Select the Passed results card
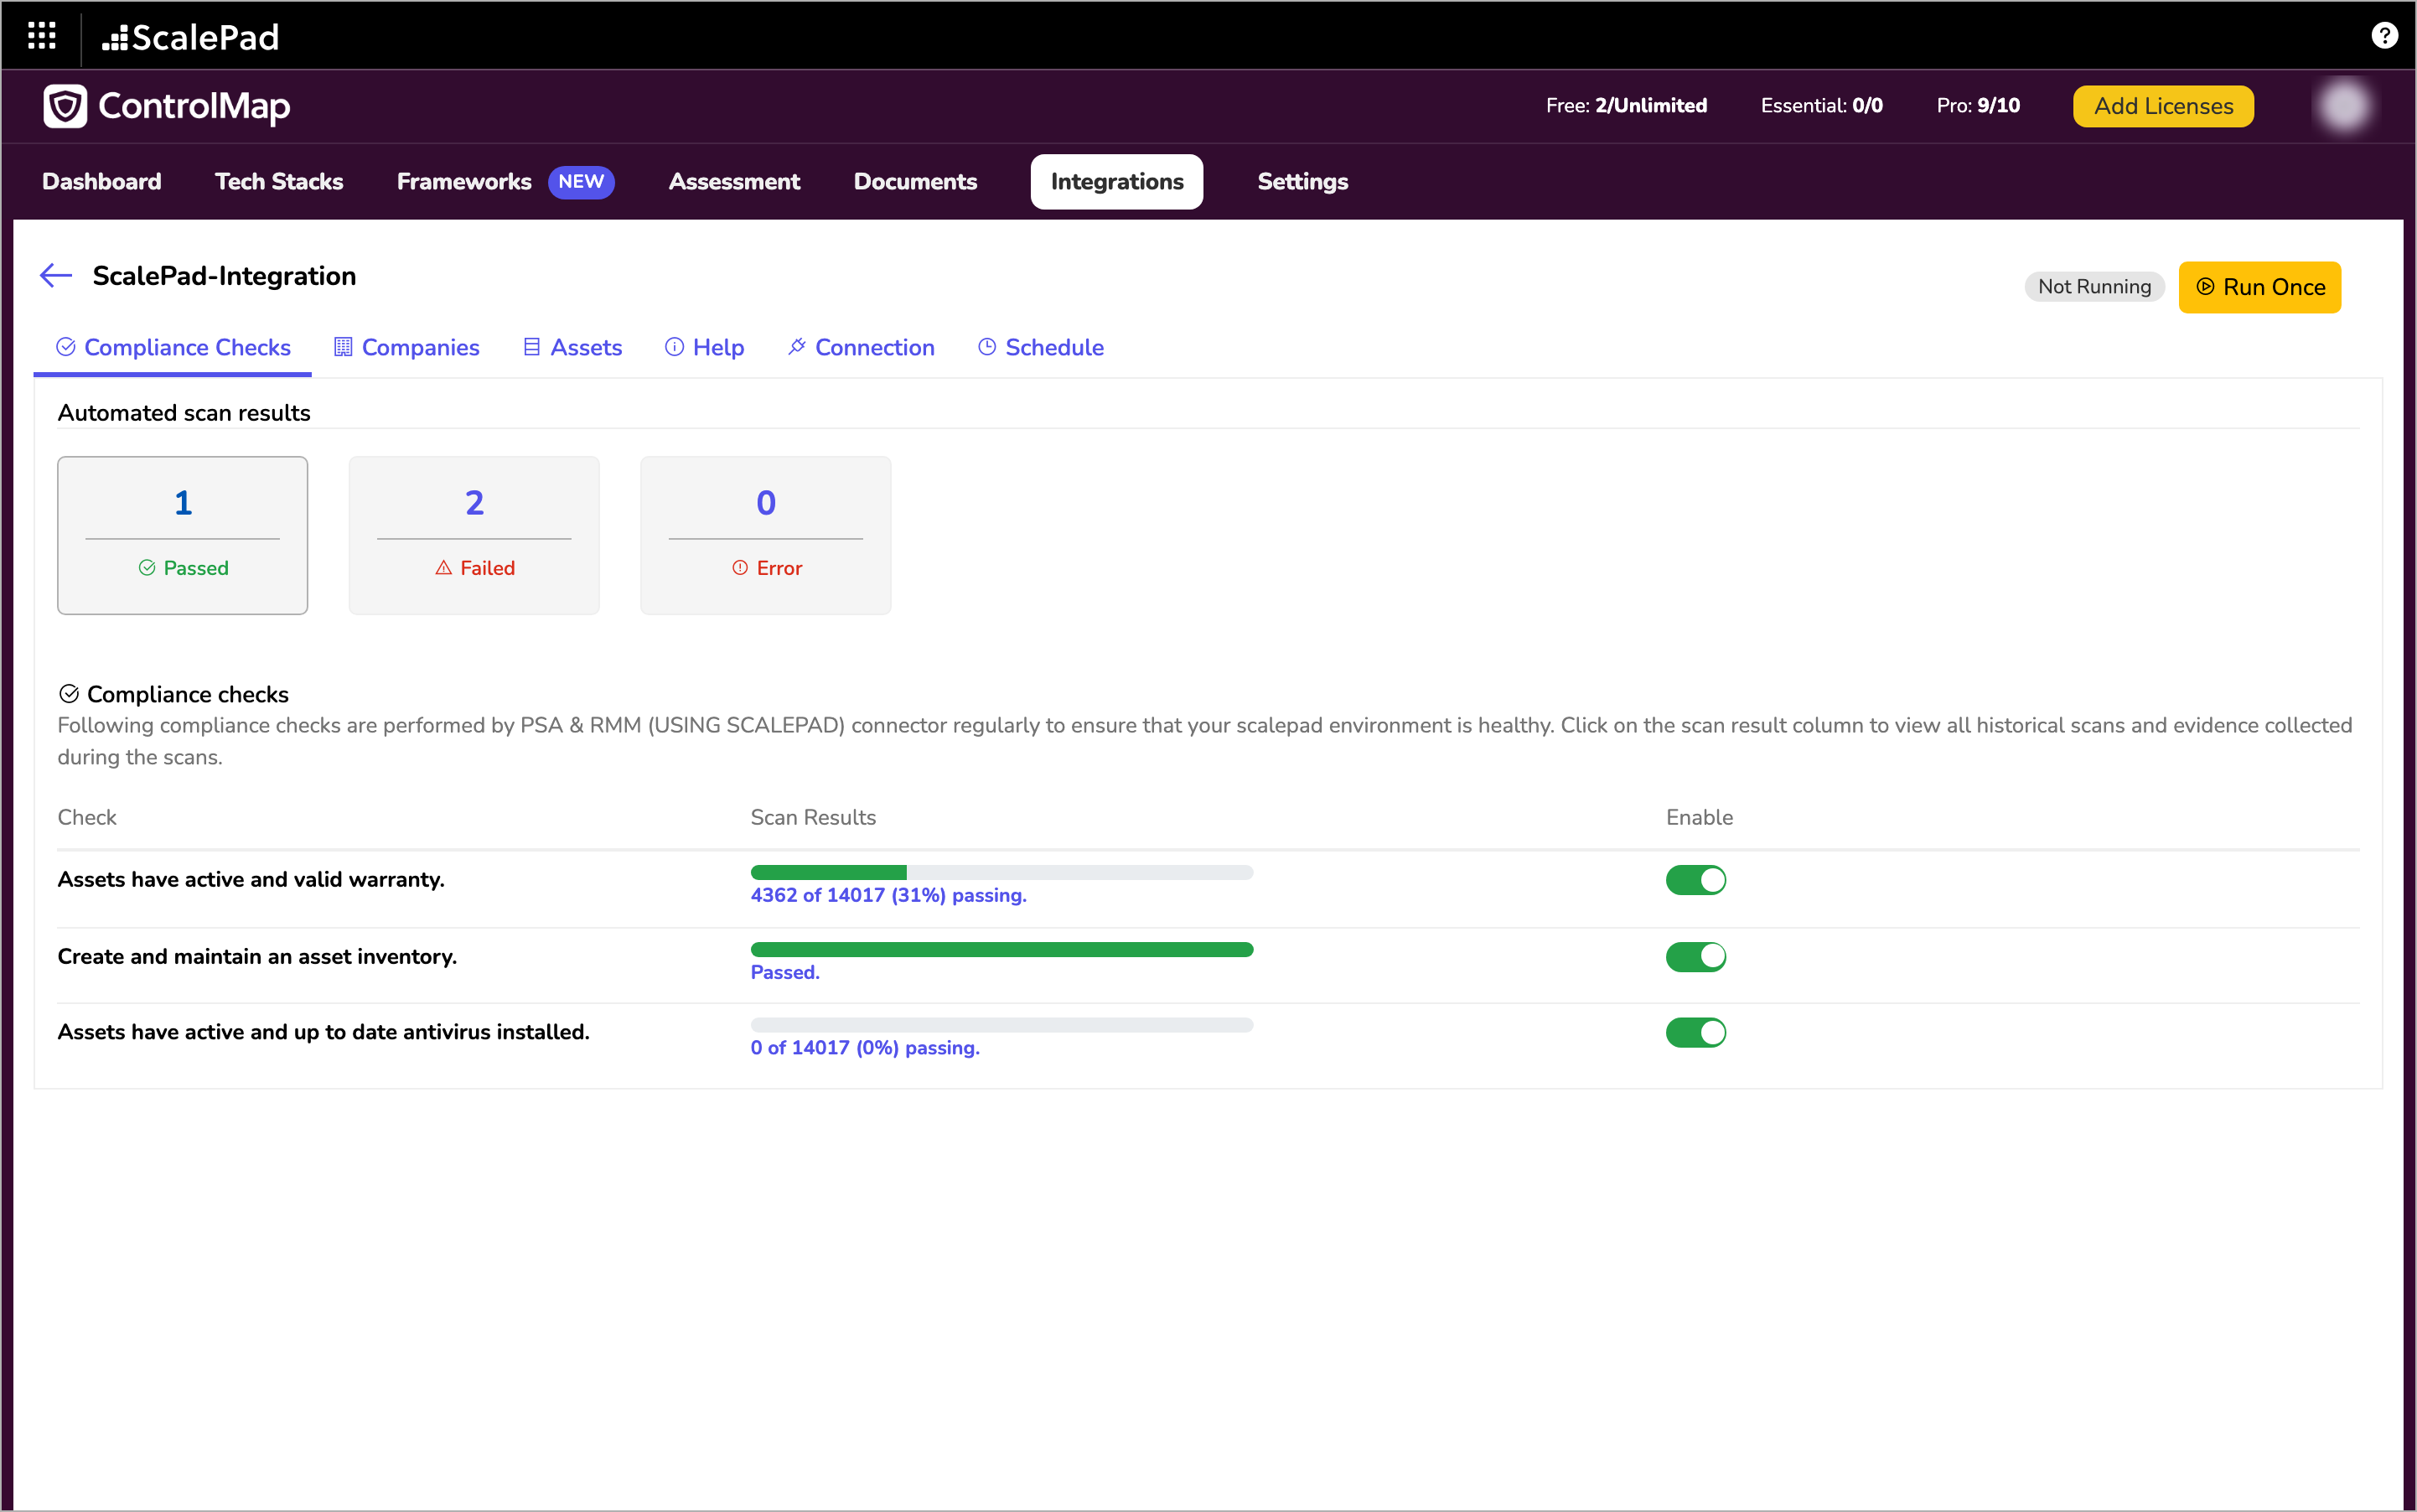 click(x=182, y=535)
